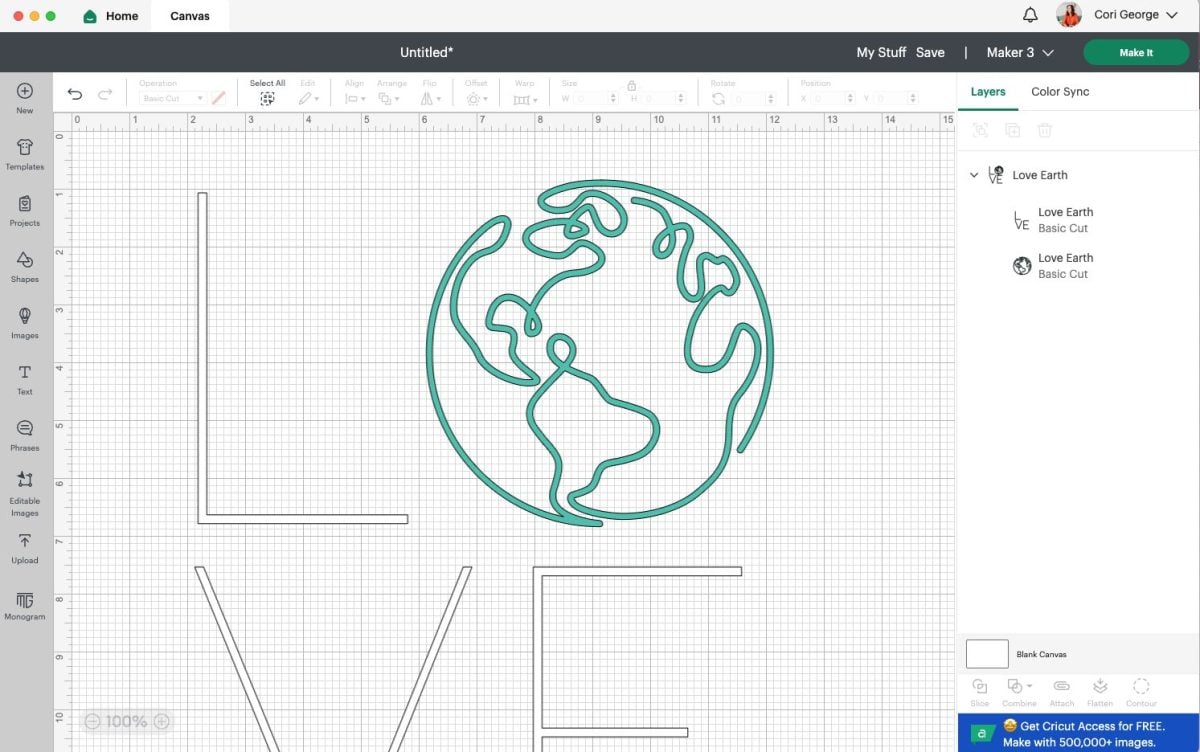The width and height of the screenshot is (1200, 752).
Task: Switch to the Color Sync tab
Action: tap(1060, 91)
